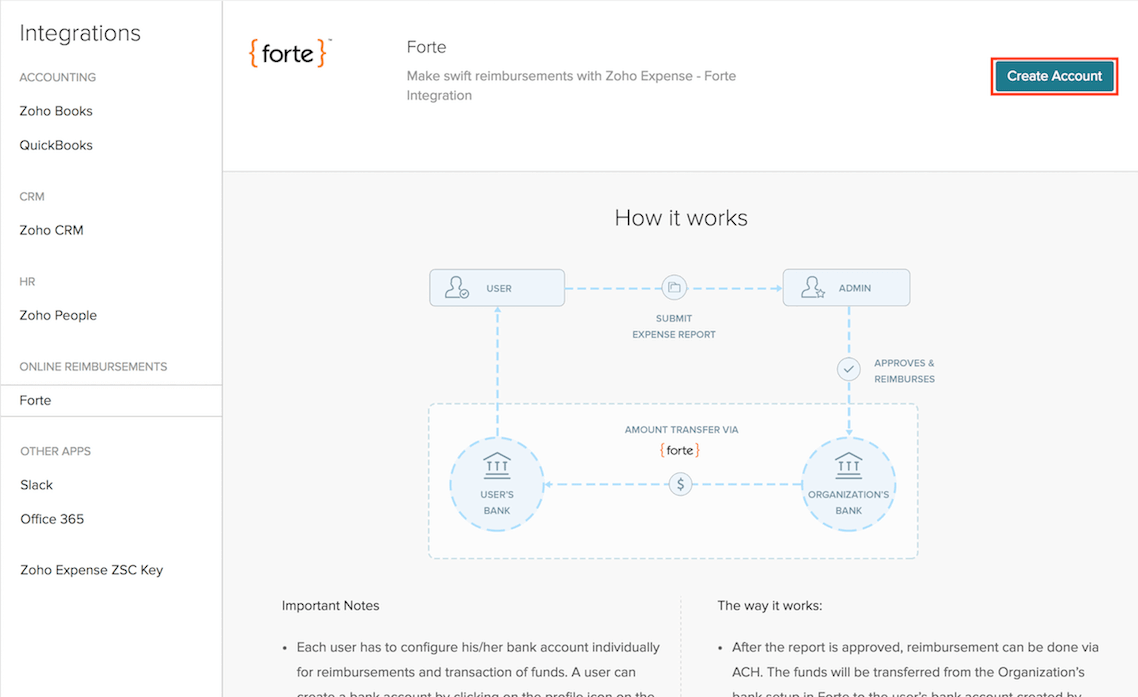
Task: Click the user person icon in diagram
Action: pyautogui.click(x=457, y=288)
